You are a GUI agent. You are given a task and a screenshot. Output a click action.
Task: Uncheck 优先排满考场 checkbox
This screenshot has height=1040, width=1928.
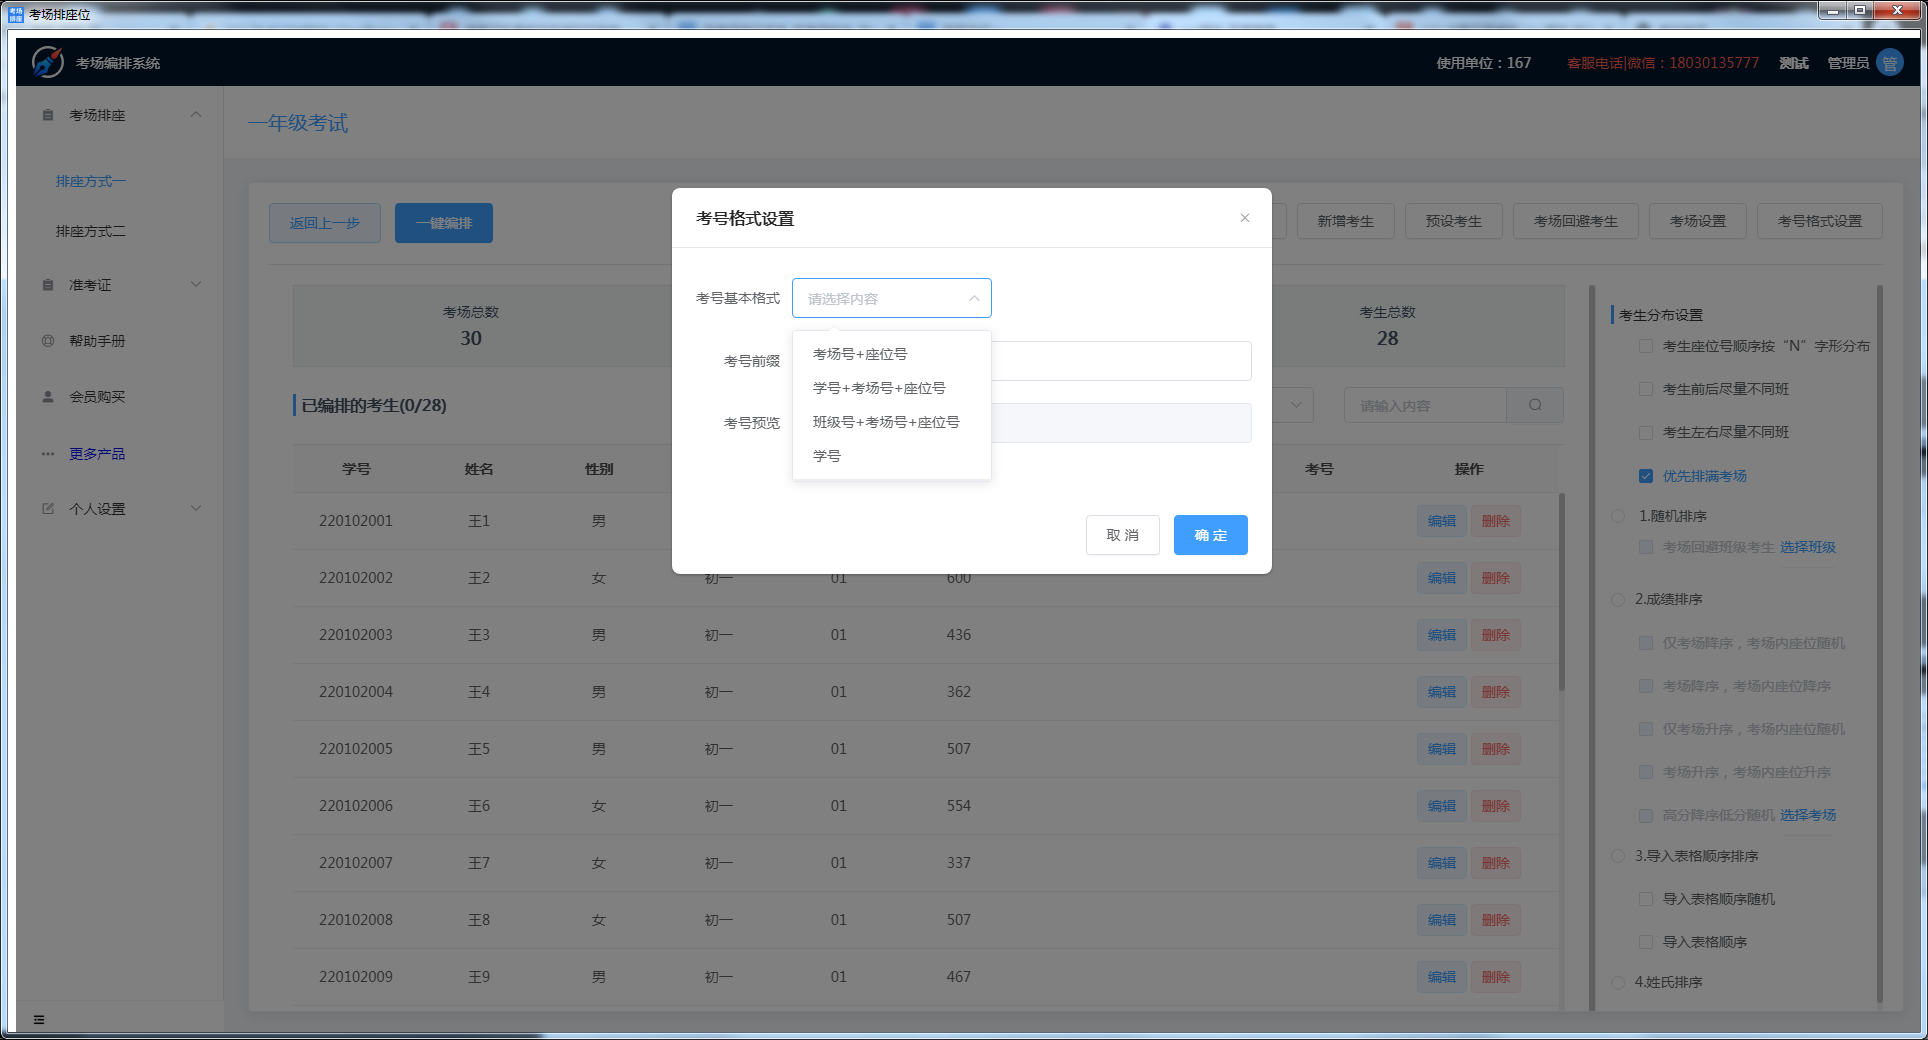point(1646,476)
